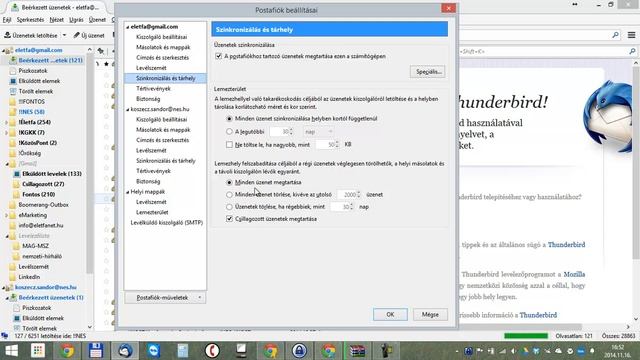This screenshot has width=640, height=360.
Task: Click the inbox icon of Beérkezett ...etek (121)
Action: (x=13, y=60)
